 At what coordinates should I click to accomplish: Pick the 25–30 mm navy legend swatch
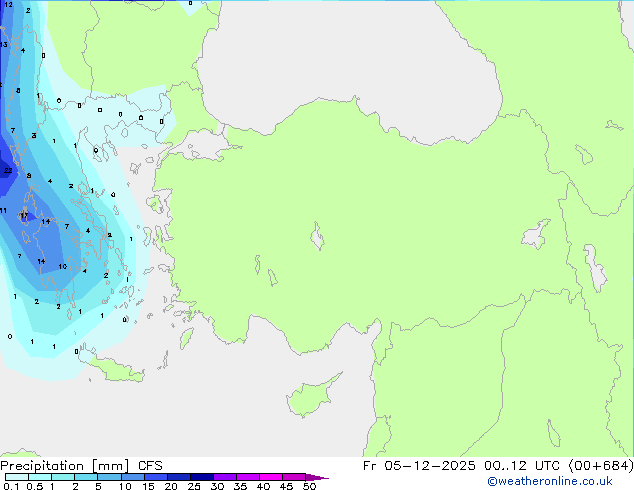point(201,477)
